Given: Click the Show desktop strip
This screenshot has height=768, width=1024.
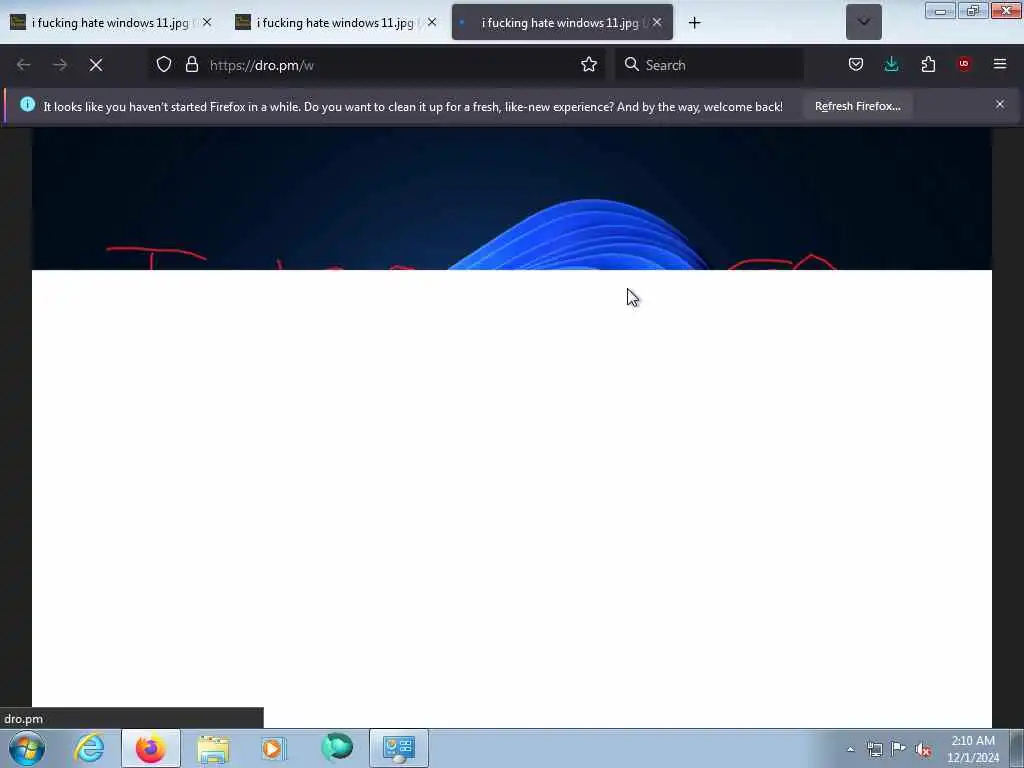Looking at the screenshot, I should point(1017,748).
